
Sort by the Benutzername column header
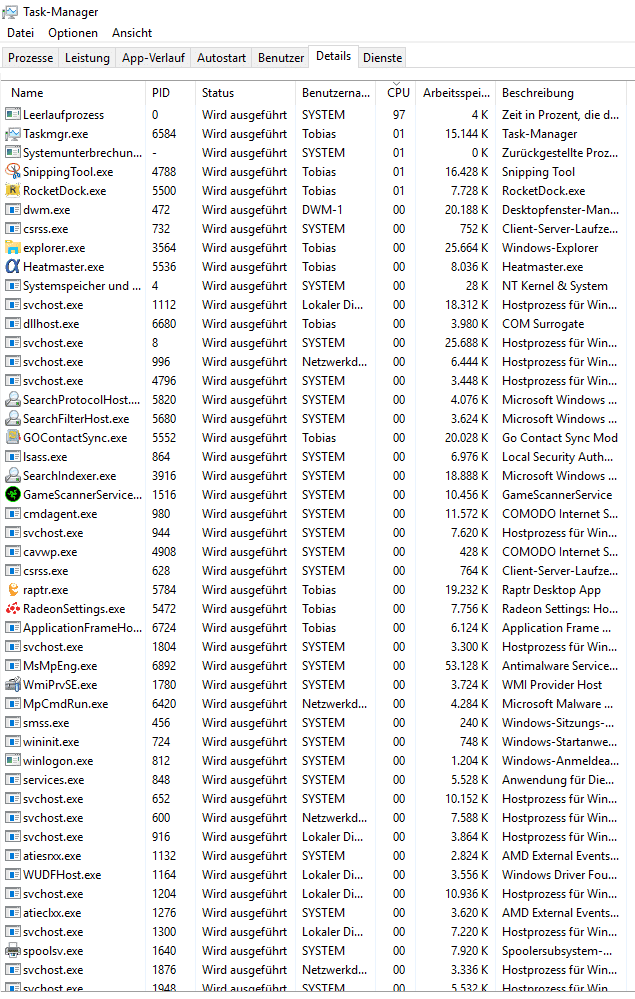pos(336,93)
